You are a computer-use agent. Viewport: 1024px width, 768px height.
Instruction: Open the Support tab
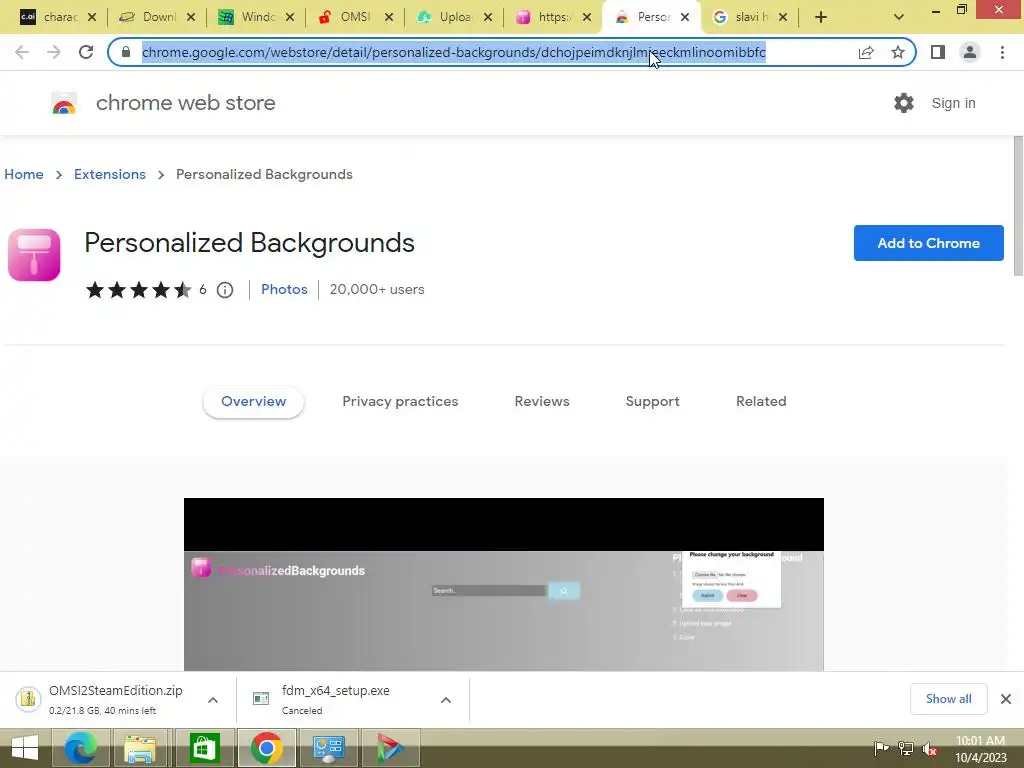652,402
